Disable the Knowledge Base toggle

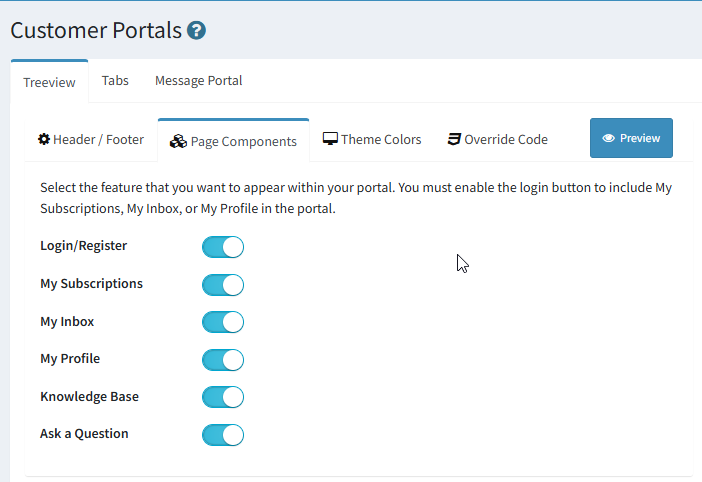pos(223,397)
